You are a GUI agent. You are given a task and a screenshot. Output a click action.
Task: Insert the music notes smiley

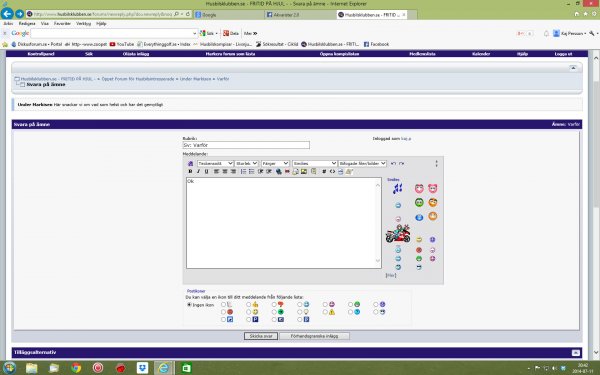tap(398, 188)
